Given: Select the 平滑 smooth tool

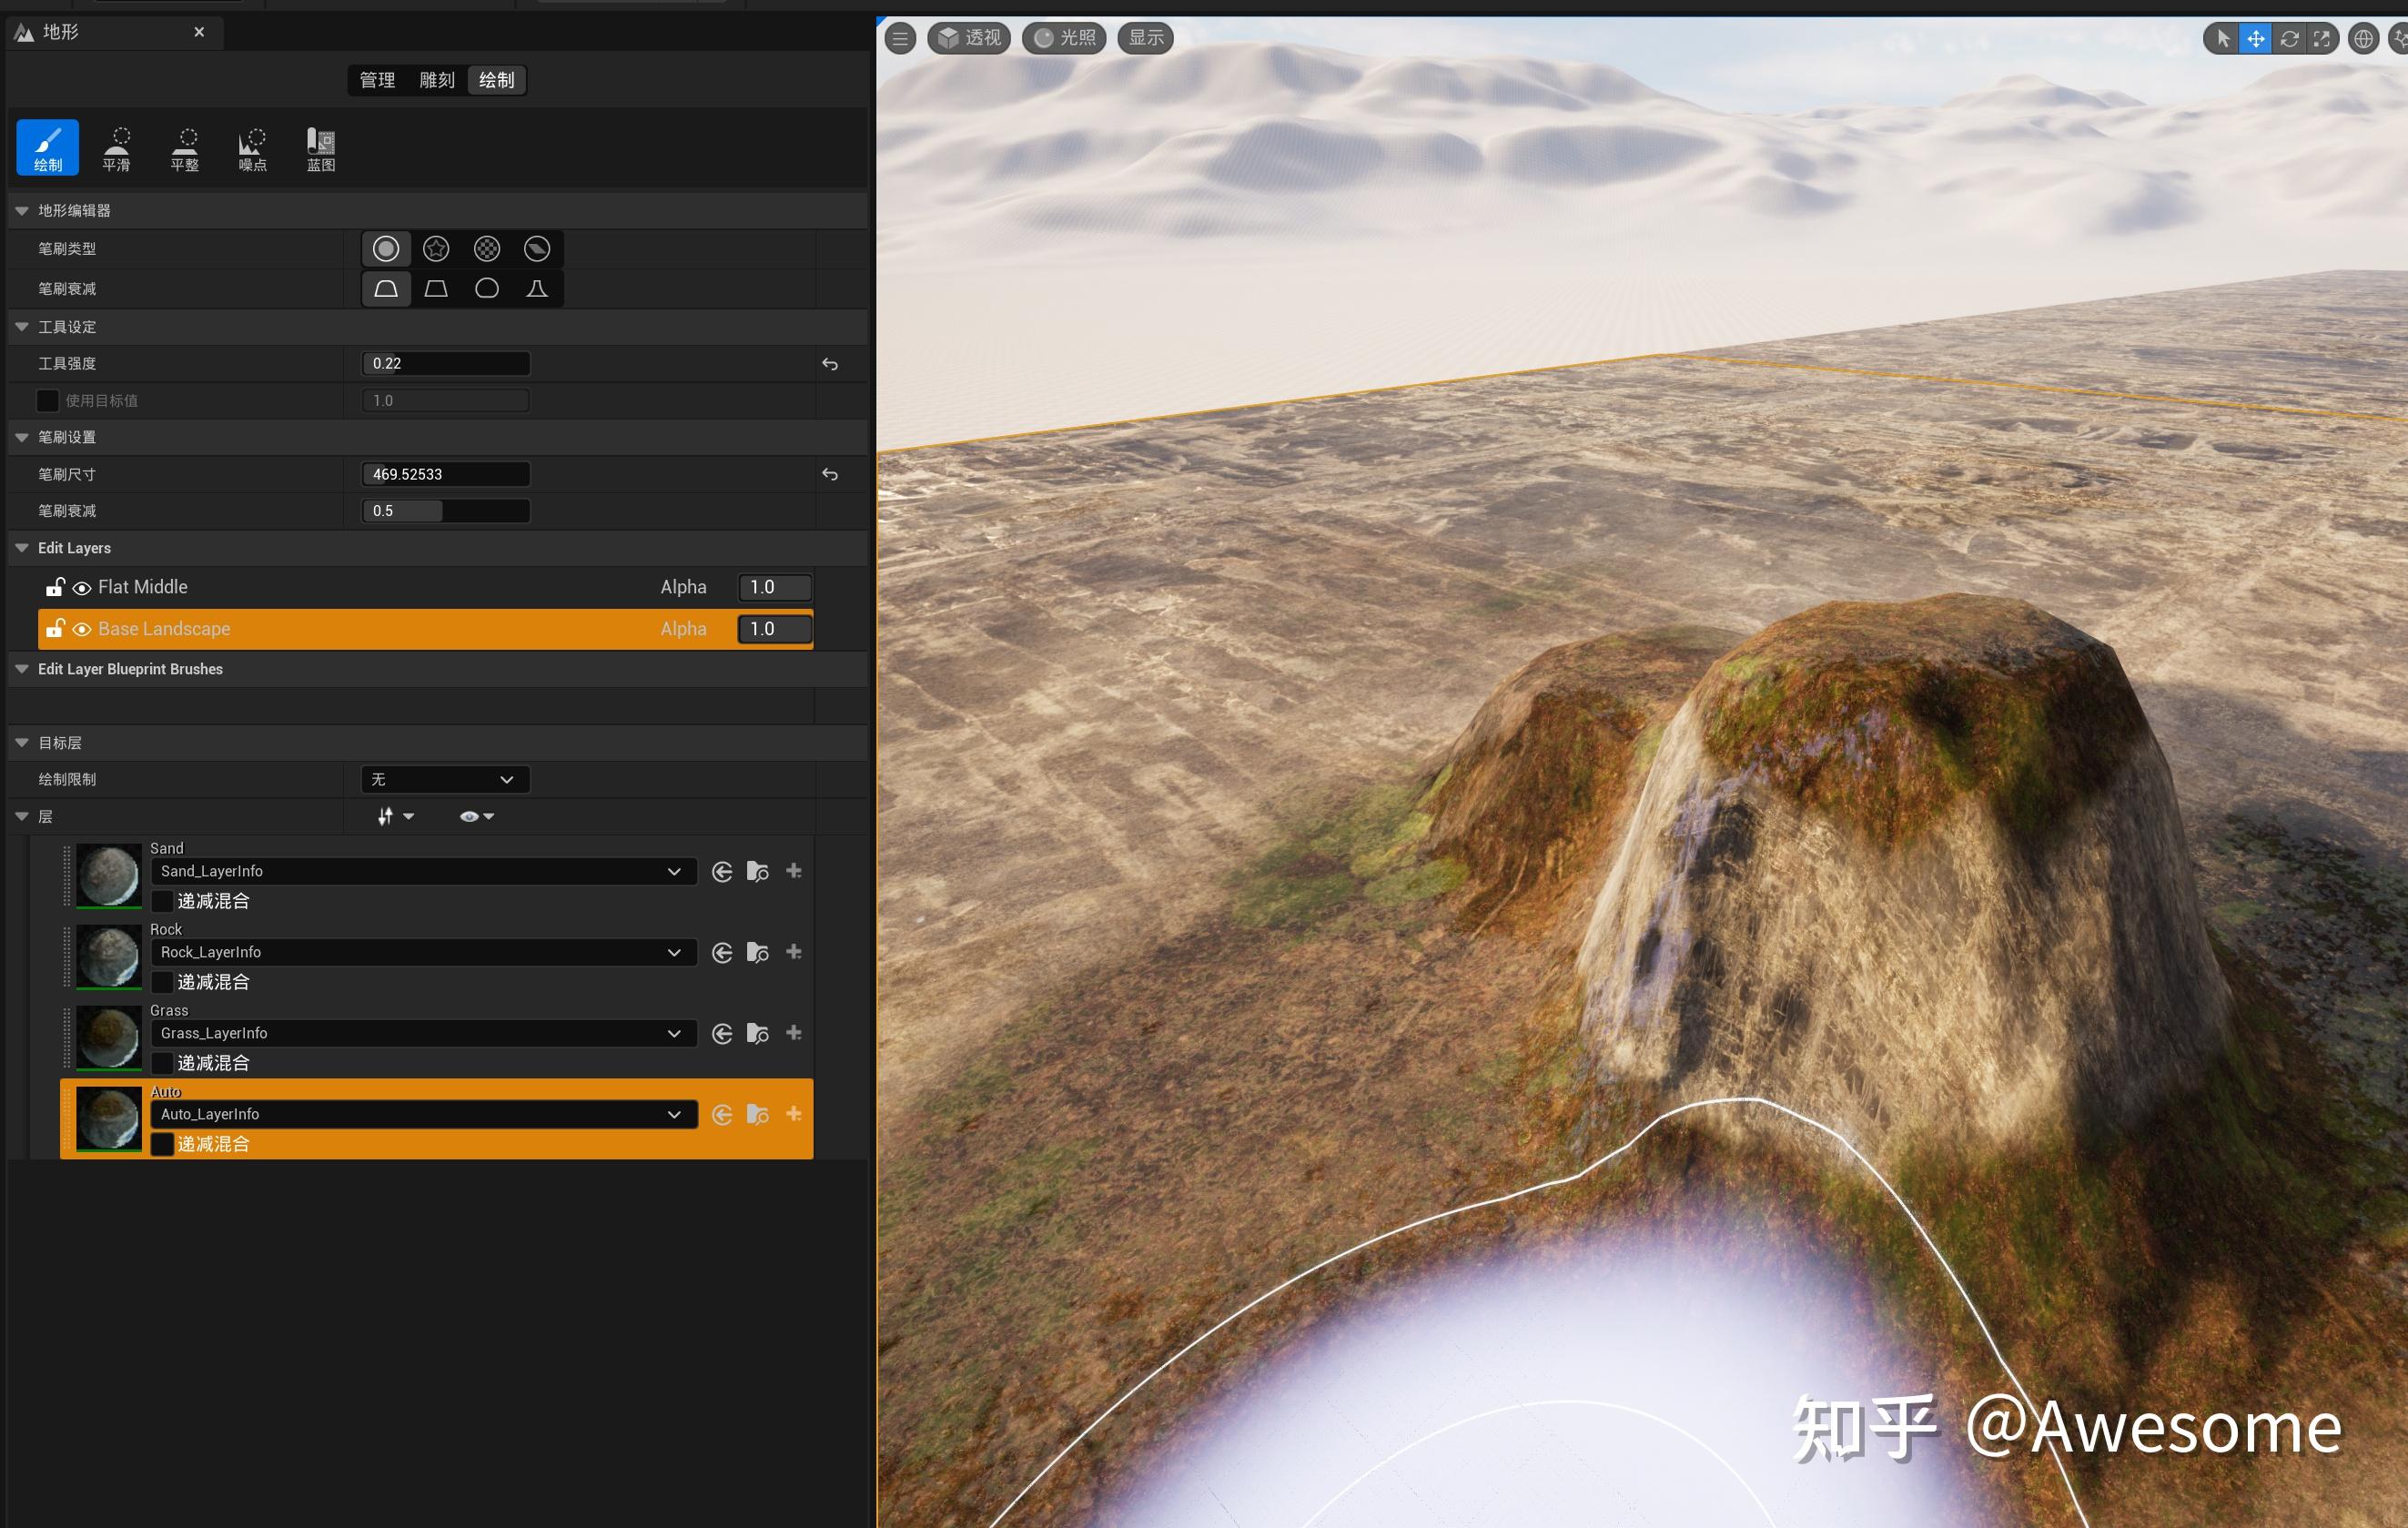Looking at the screenshot, I should click(116, 147).
